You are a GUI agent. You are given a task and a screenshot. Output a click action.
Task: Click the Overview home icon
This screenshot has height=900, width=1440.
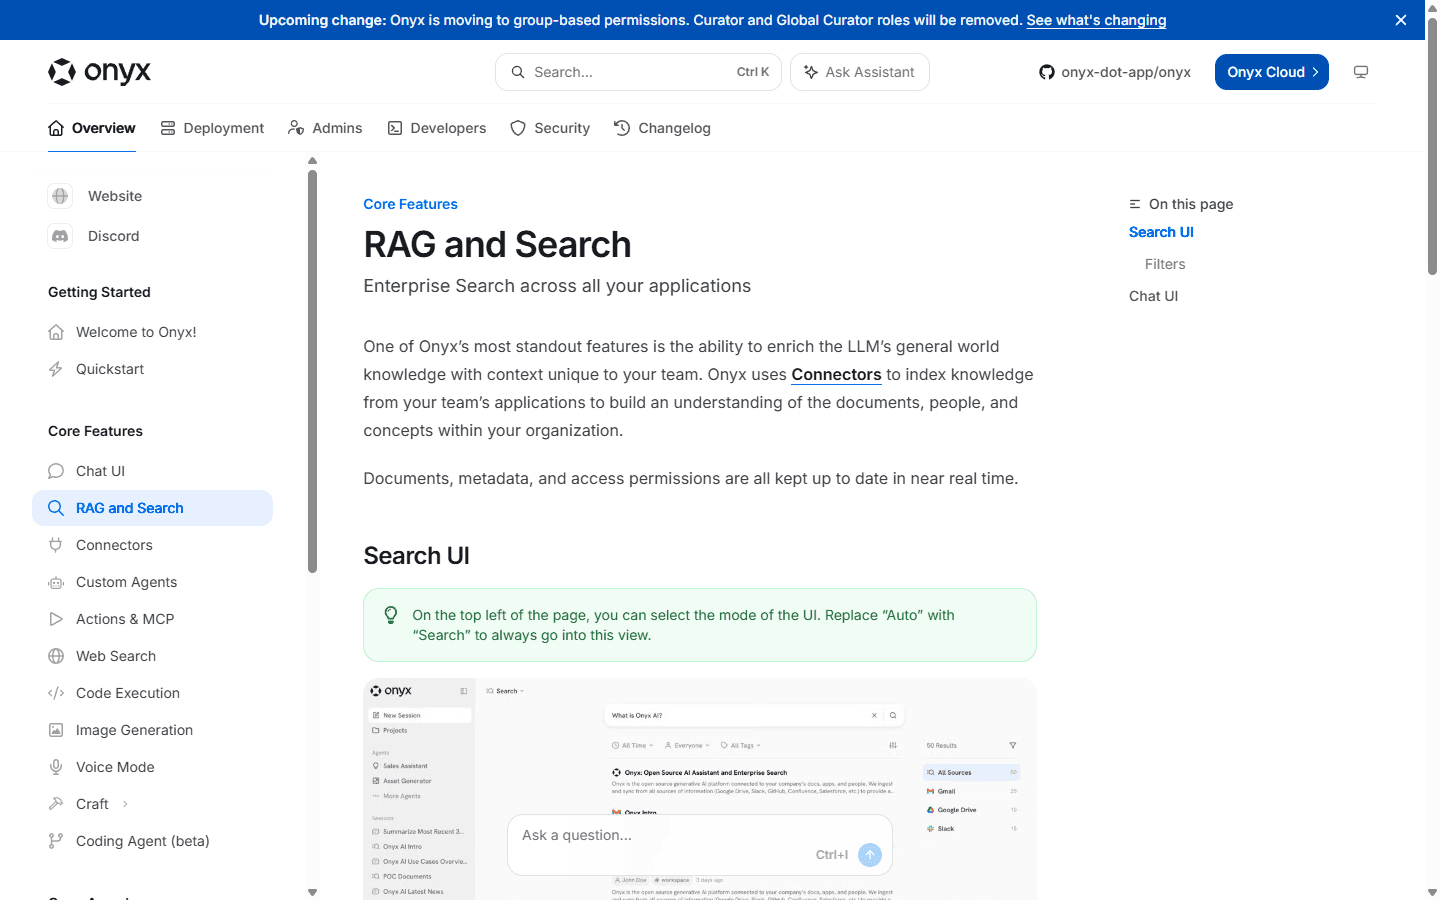tap(56, 128)
